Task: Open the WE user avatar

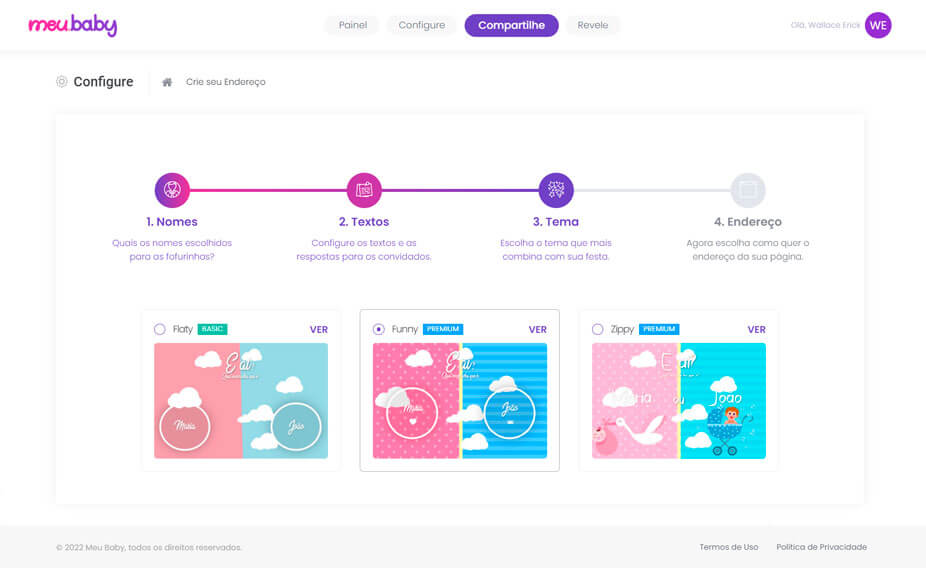Action: (878, 26)
